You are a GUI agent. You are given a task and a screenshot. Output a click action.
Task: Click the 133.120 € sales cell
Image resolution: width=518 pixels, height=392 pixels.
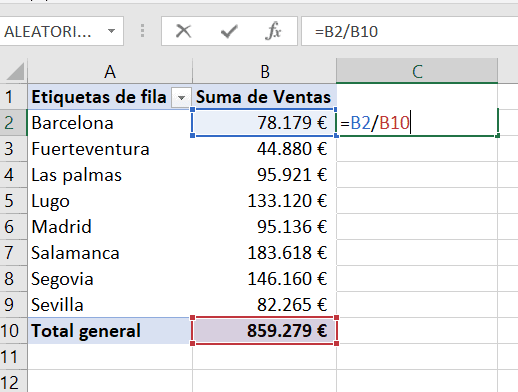[x=264, y=201]
